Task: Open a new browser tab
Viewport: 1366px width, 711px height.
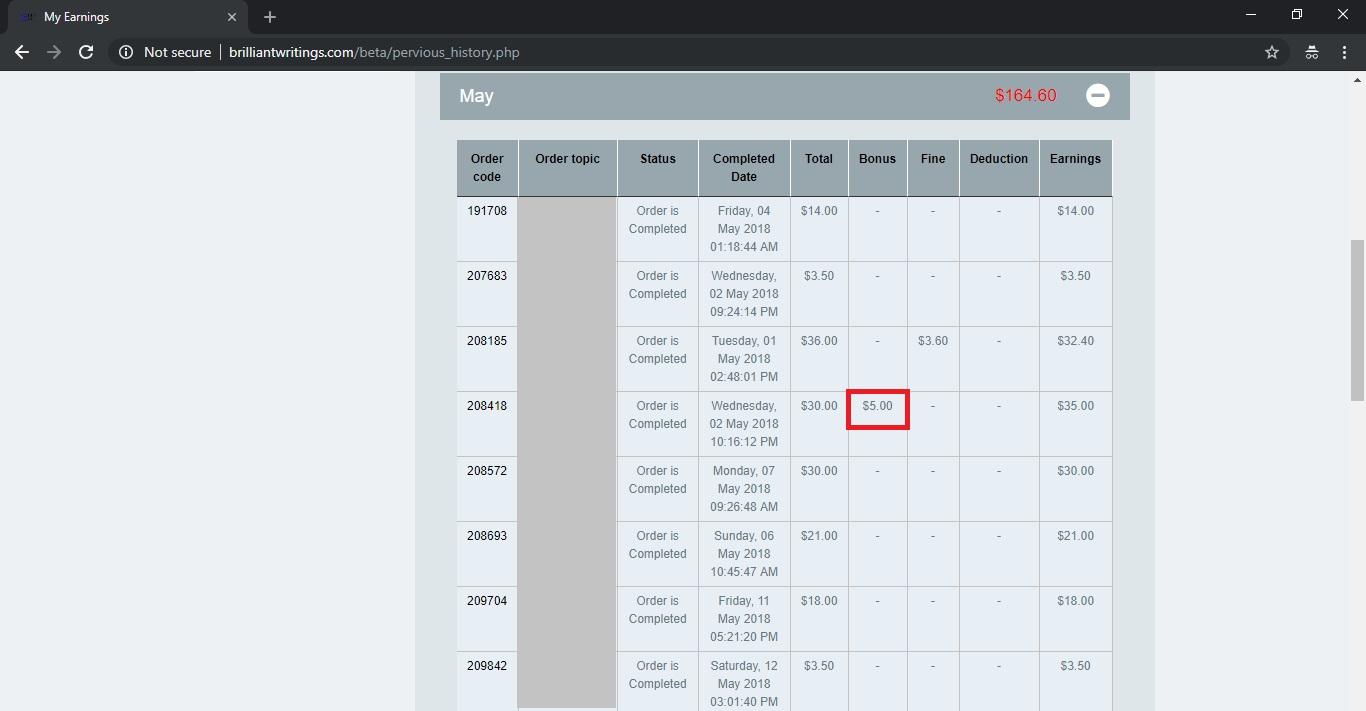Action: click(270, 17)
